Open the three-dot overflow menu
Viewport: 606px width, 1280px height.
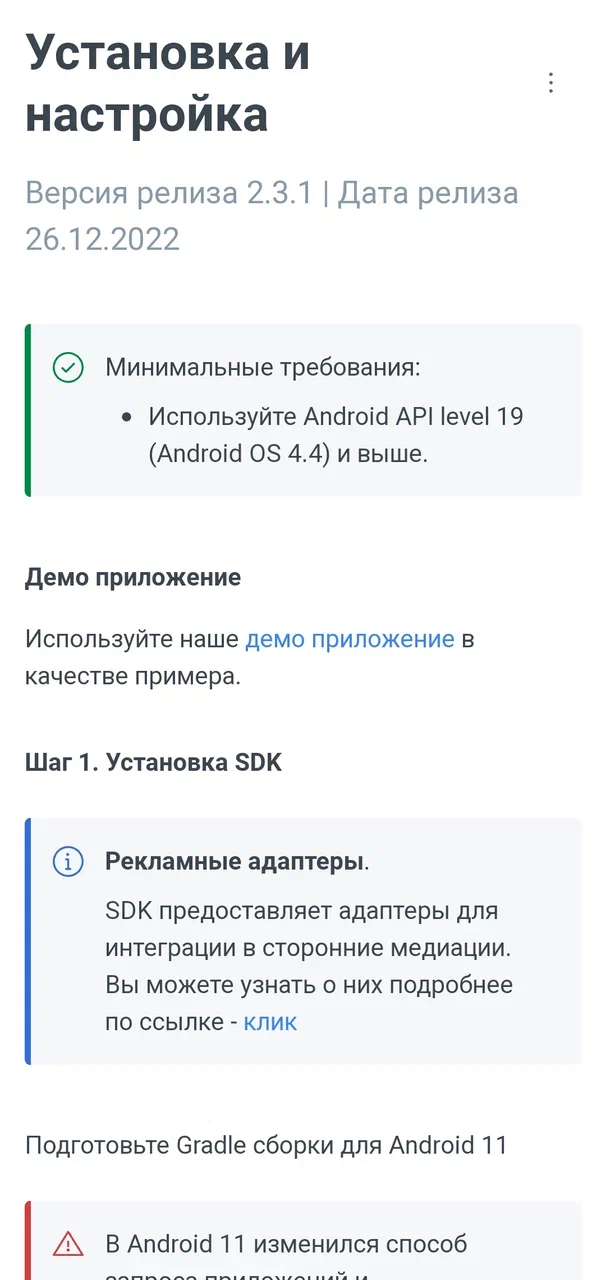point(551,83)
